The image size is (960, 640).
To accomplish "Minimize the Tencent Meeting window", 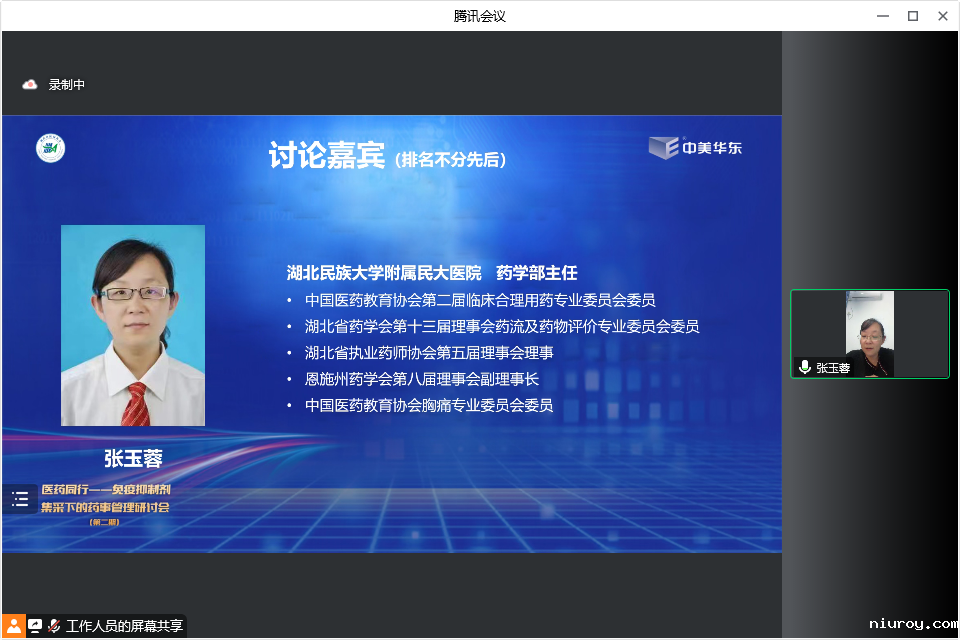I will [x=883, y=16].
